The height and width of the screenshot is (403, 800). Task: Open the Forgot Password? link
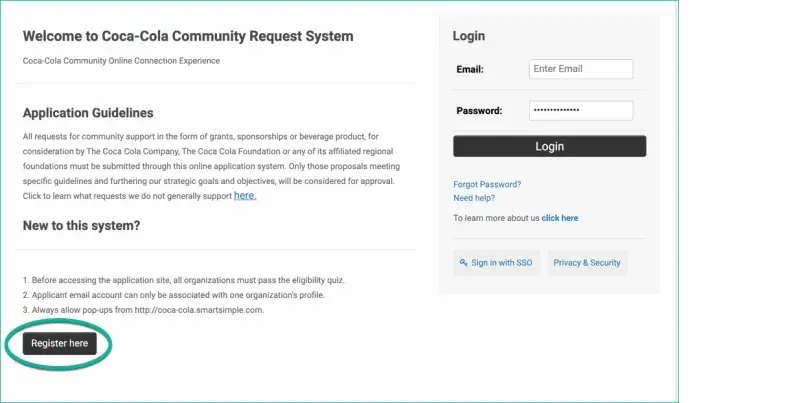point(487,184)
